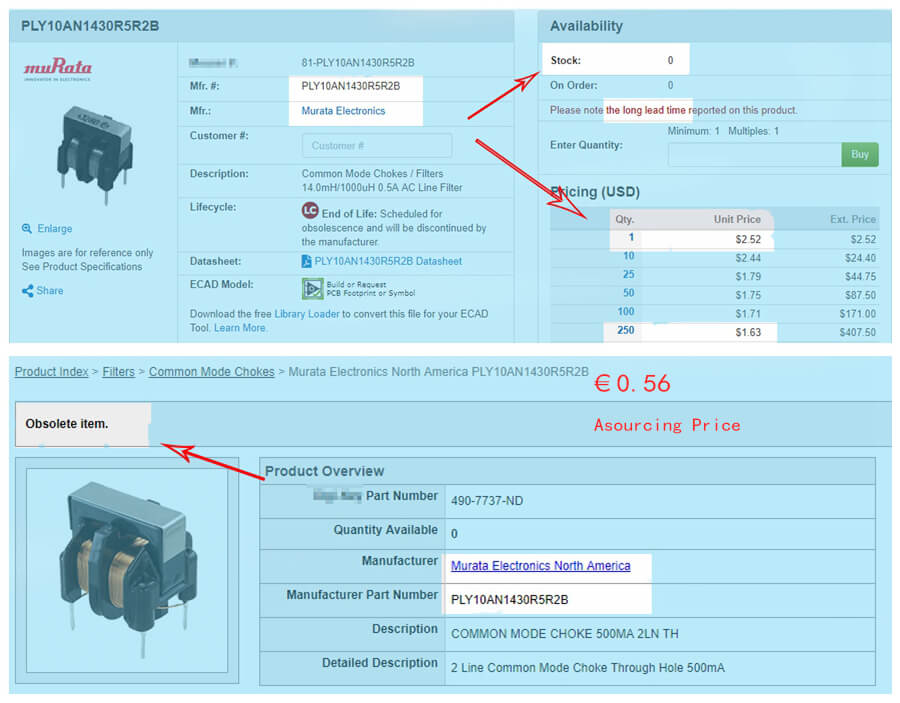Click the Learn More link

(x=239, y=328)
